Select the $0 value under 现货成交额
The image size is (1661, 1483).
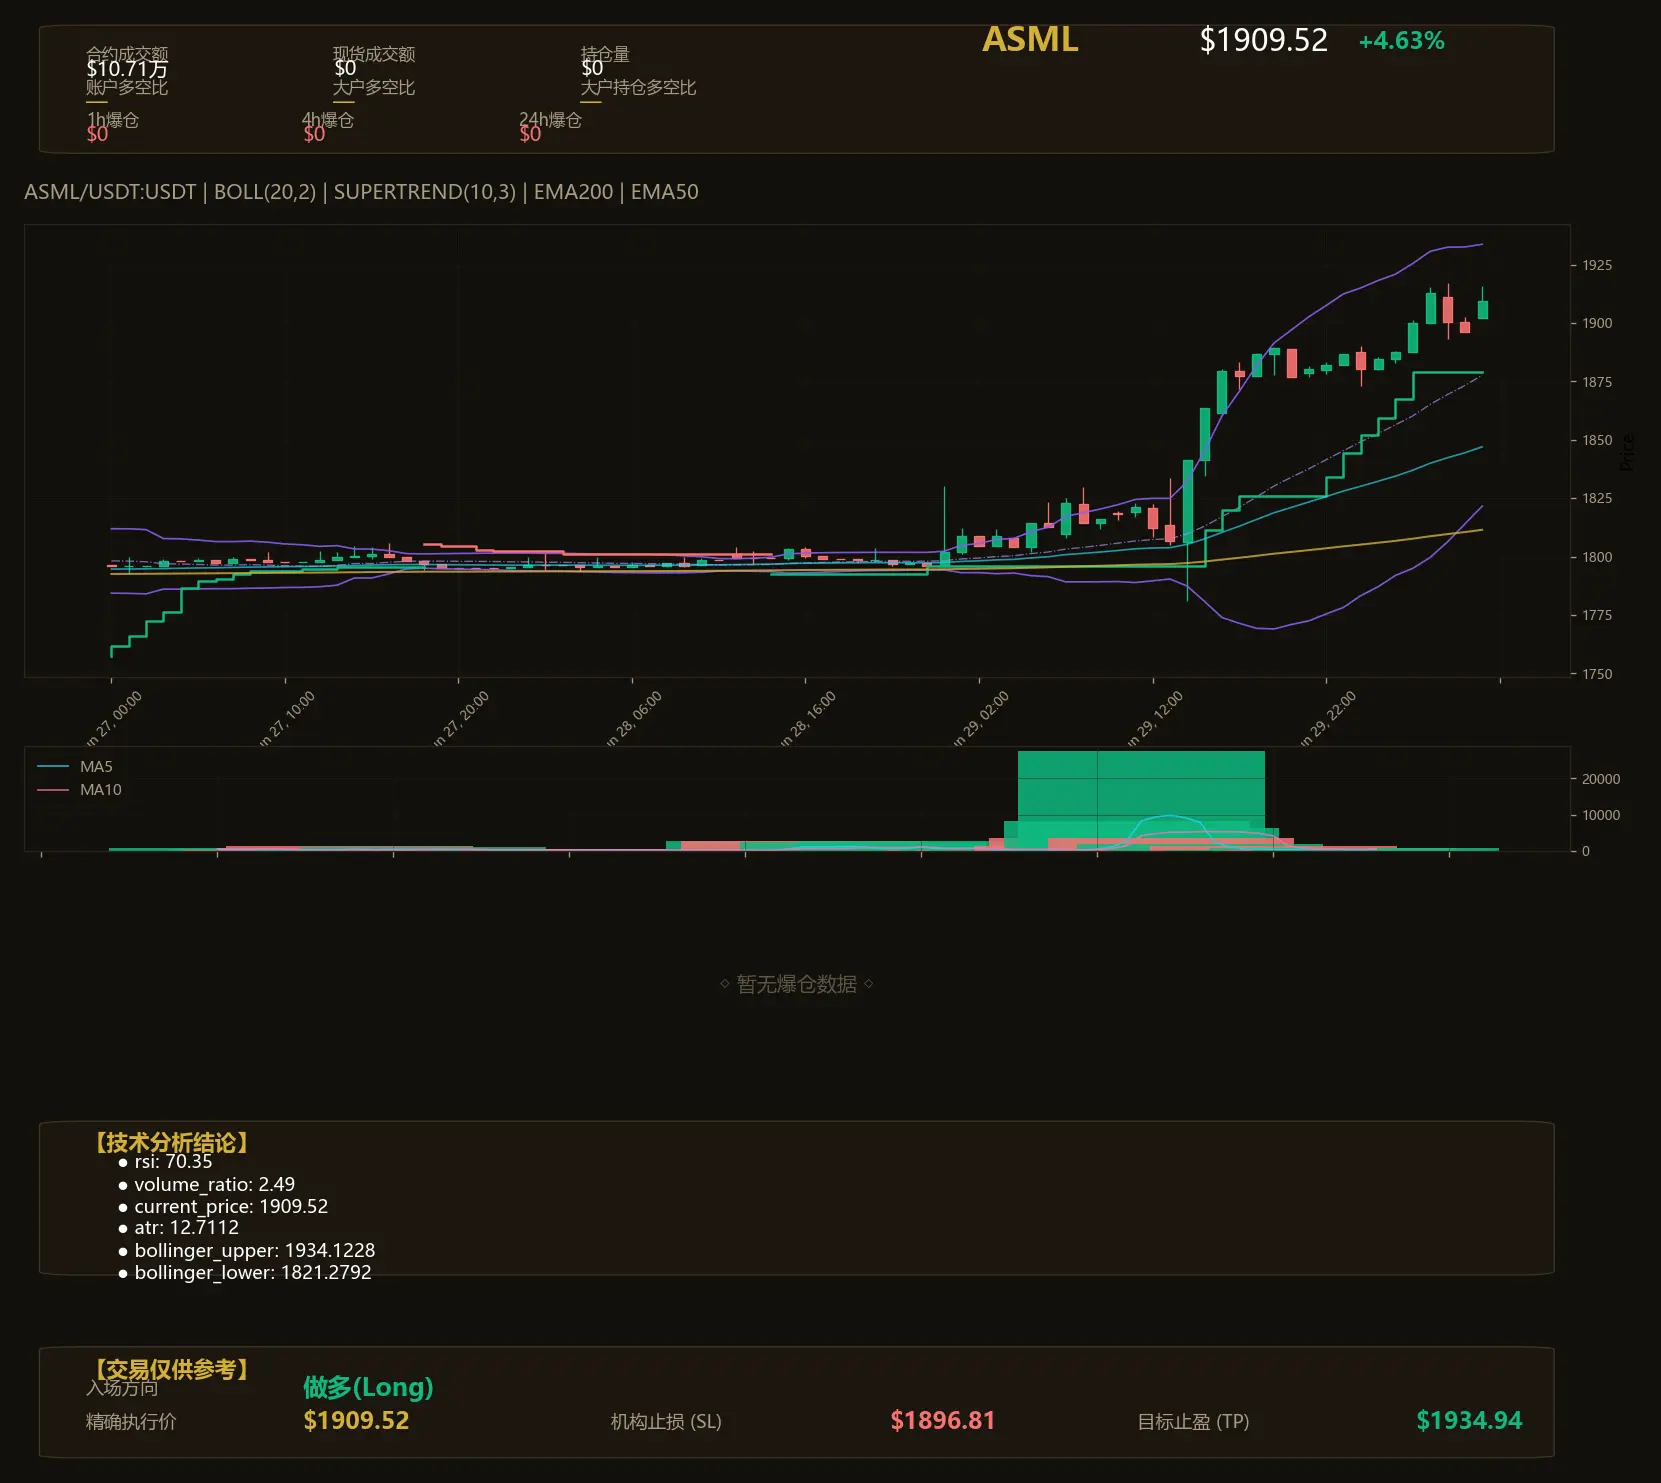pyautogui.click(x=345, y=69)
